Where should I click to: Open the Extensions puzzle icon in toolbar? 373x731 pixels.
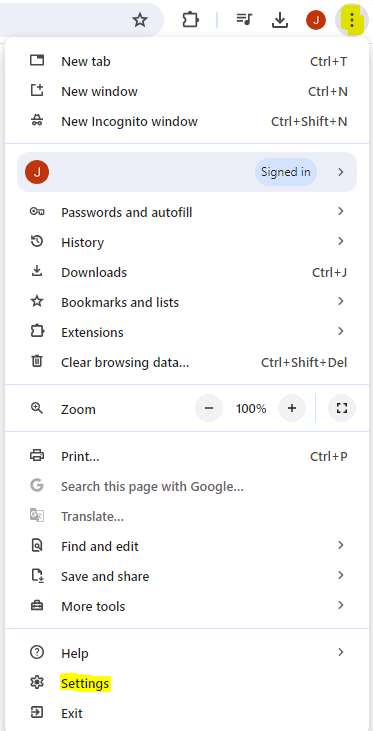point(190,20)
